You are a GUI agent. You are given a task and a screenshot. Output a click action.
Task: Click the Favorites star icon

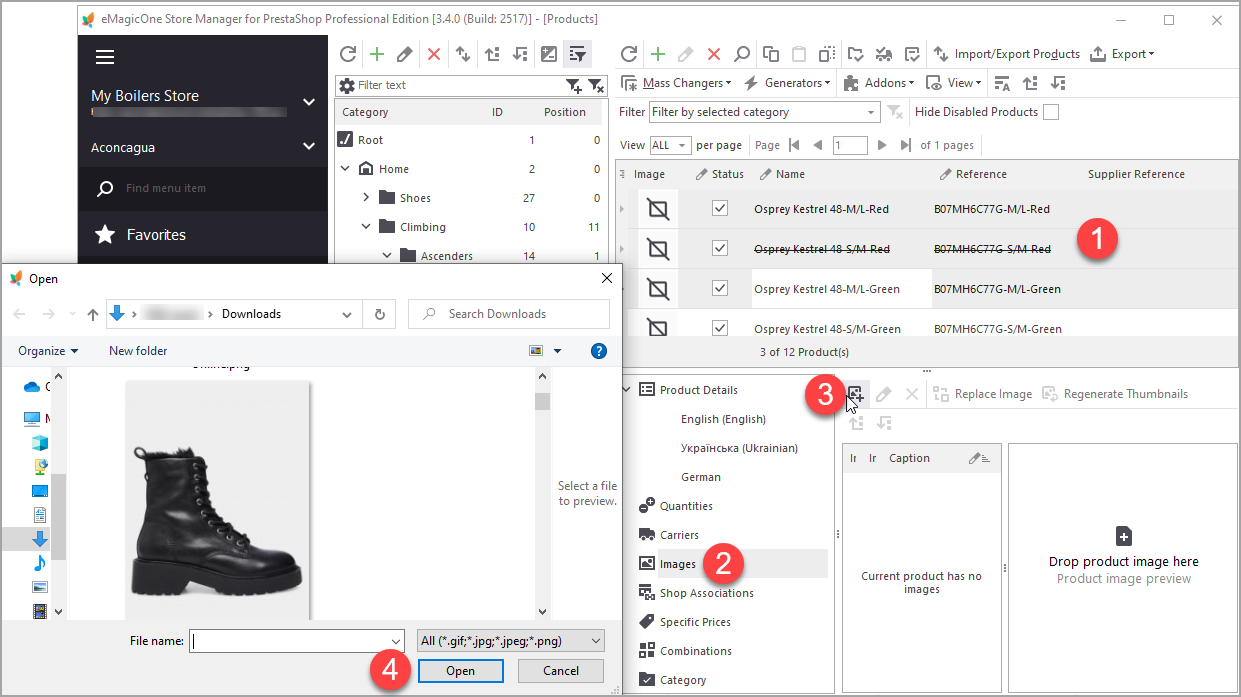[x=105, y=235]
